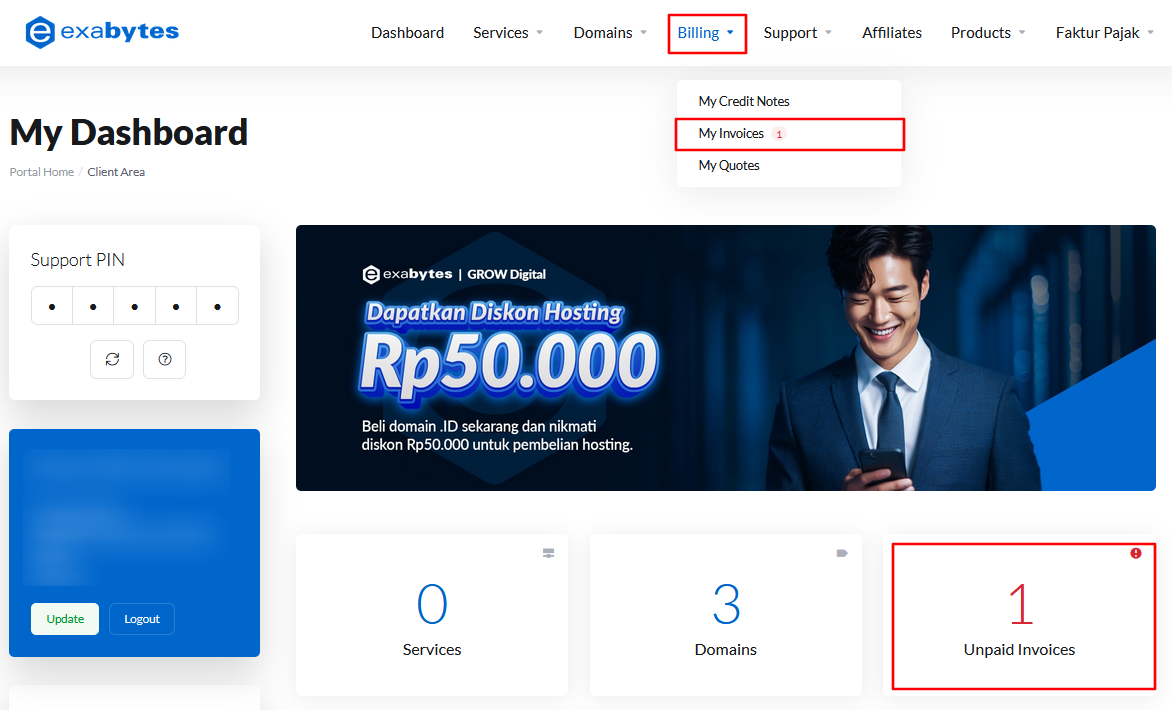Click the My Invoices count badge
1172x710 pixels.
coord(779,135)
